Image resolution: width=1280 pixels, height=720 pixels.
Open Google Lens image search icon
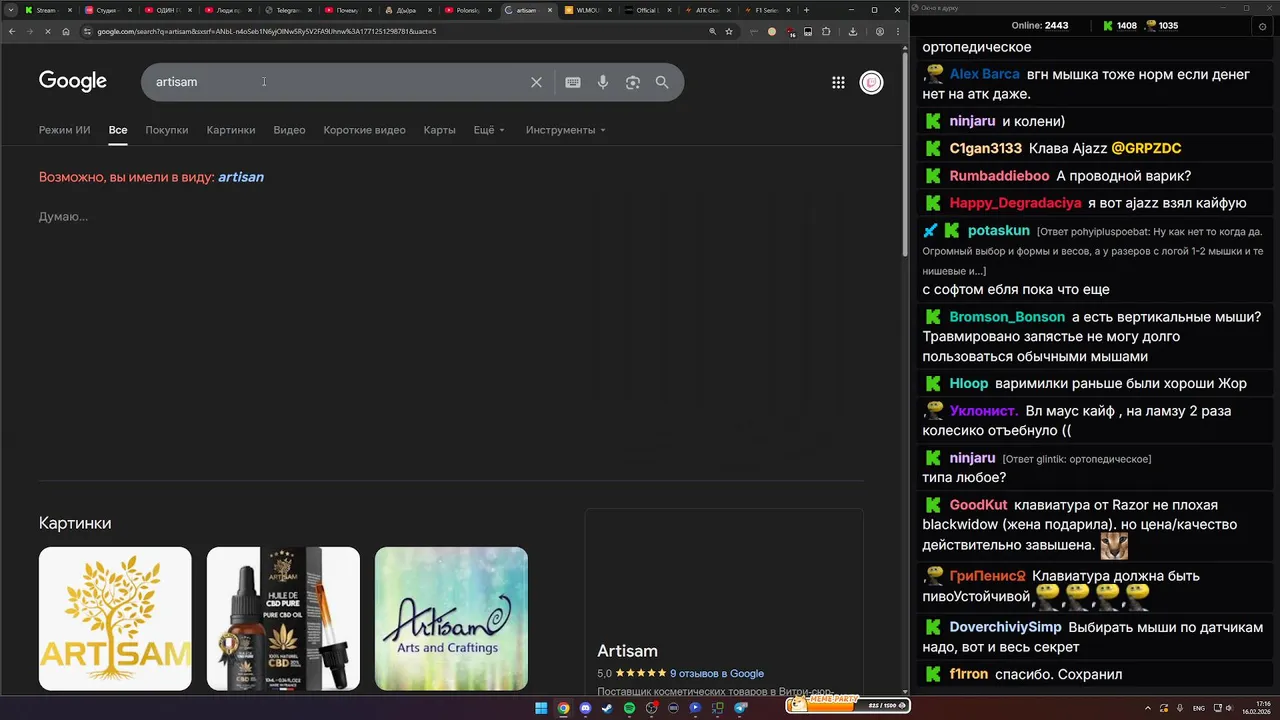tap(632, 82)
